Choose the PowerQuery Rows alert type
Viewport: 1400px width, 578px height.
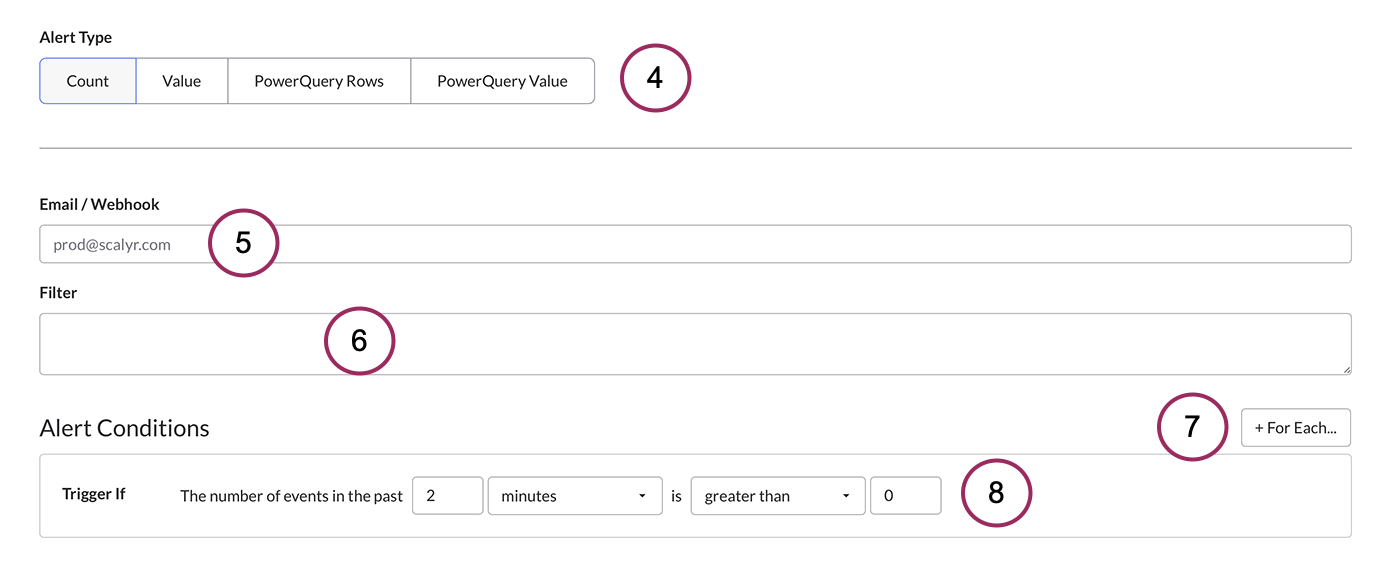319,81
